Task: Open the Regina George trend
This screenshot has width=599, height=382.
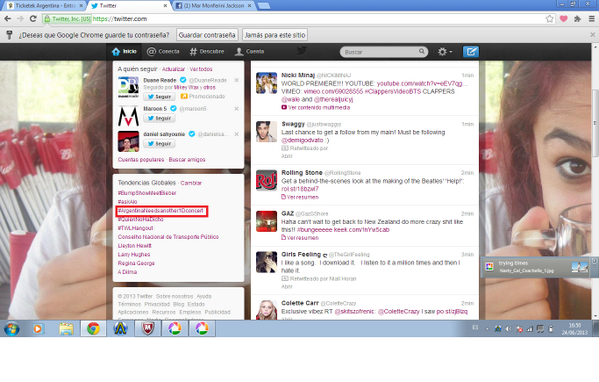Action: point(136,263)
